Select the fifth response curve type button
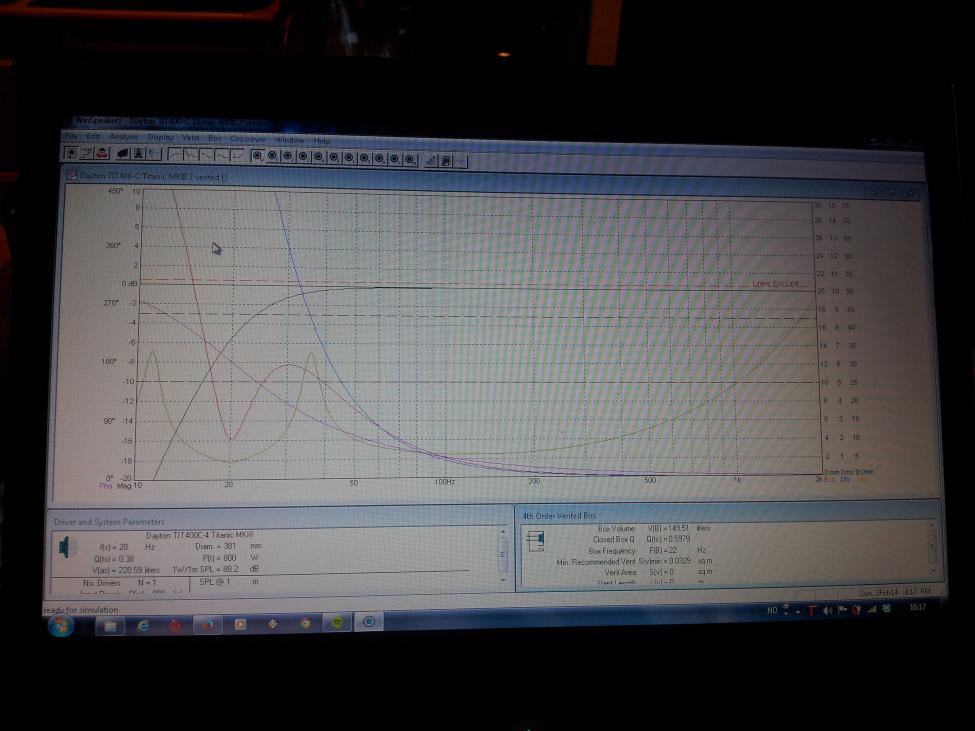Image resolution: width=975 pixels, height=731 pixels. [x=237, y=155]
